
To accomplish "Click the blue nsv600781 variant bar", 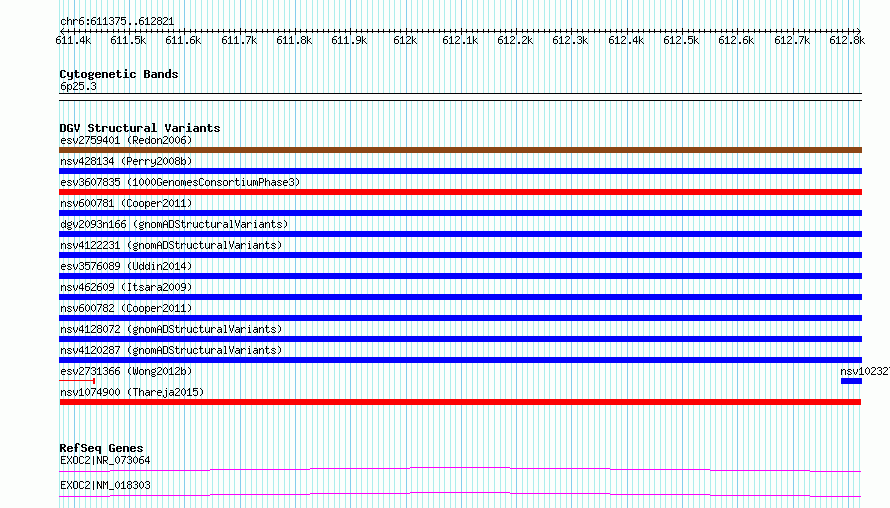I will [x=460, y=213].
